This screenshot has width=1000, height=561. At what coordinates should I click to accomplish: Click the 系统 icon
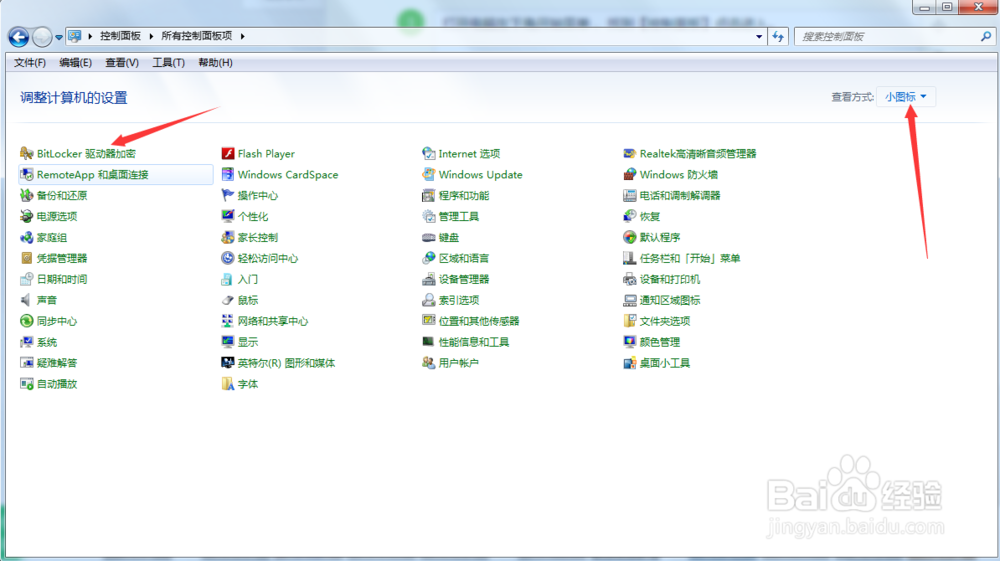[x=26, y=342]
